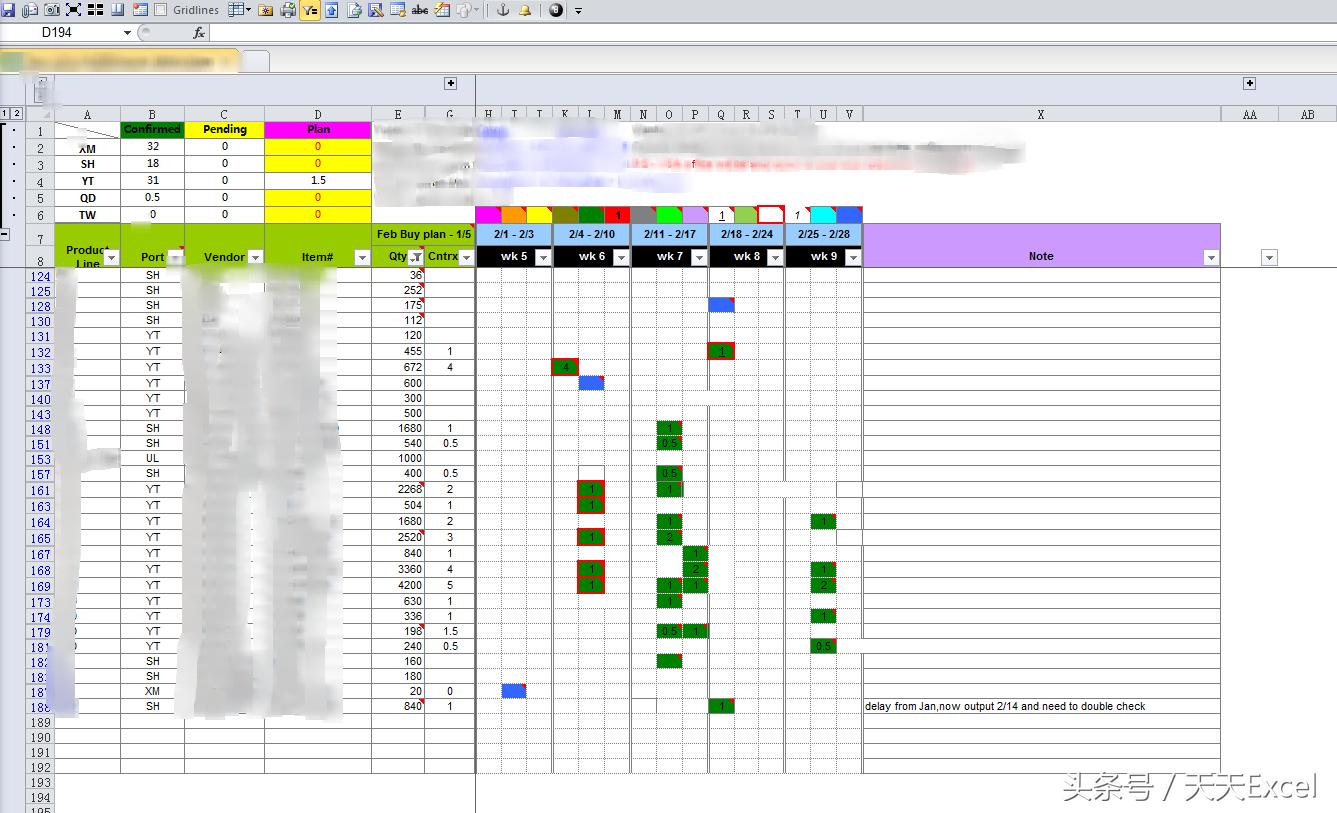The width and height of the screenshot is (1337, 813).
Task: Click the folder with star icon
Action: 266,10
